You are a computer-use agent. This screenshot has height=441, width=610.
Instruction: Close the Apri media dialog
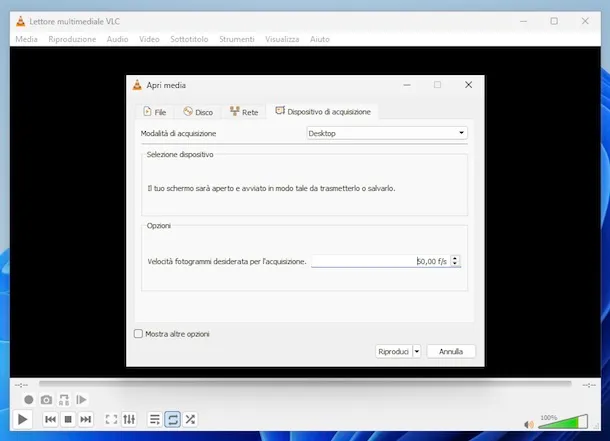468,85
